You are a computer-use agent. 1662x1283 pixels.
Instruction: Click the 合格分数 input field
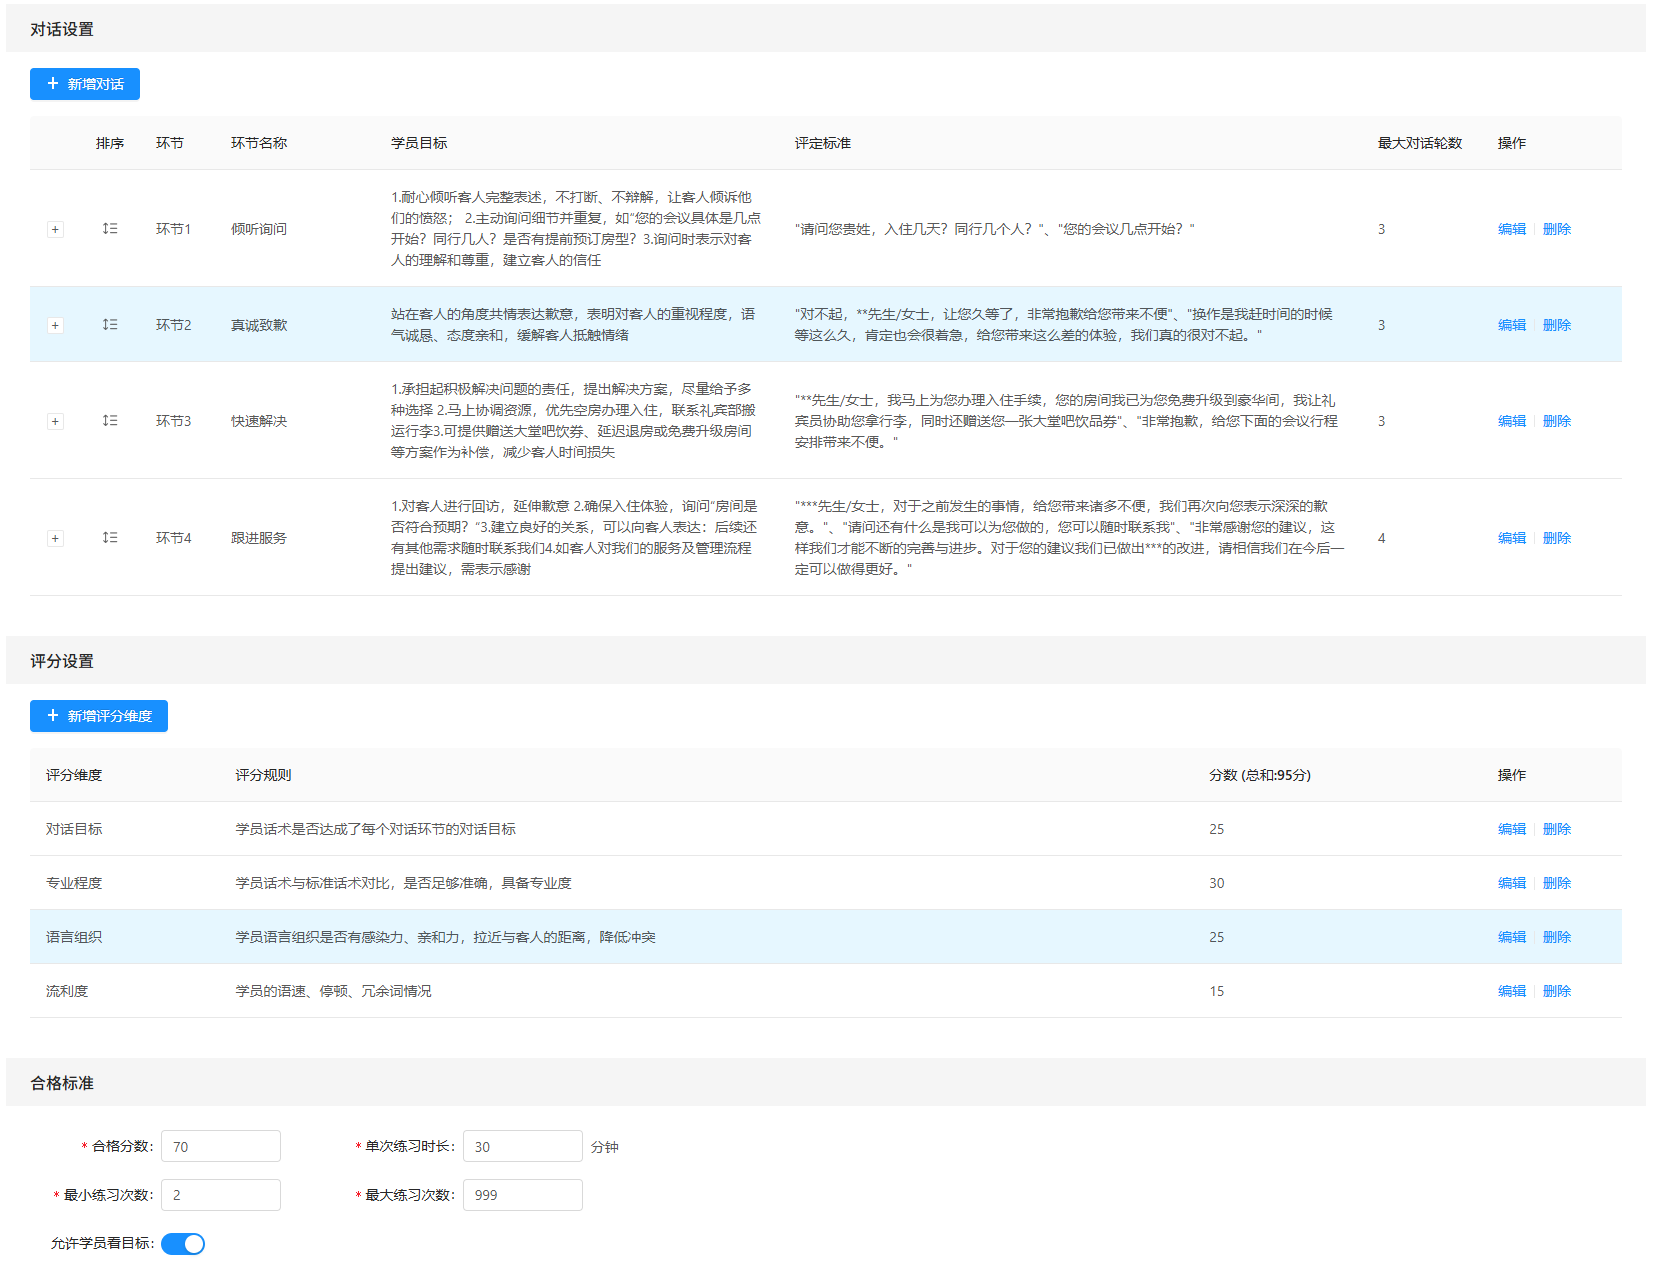tap(221, 1147)
